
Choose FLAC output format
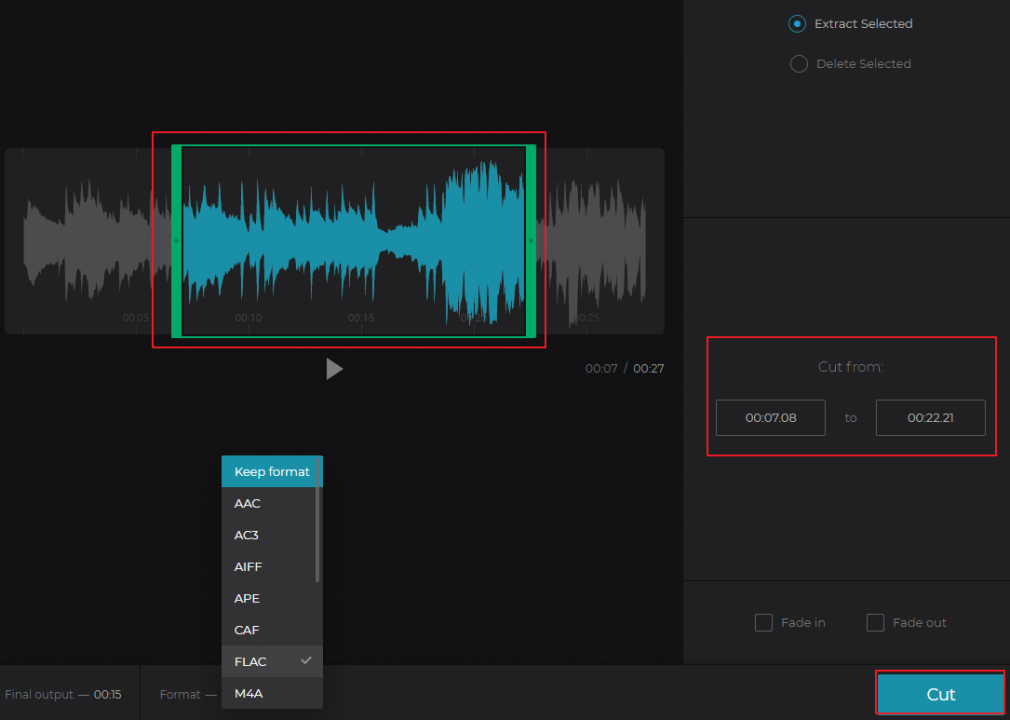pyautogui.click(x=272, y=661)
